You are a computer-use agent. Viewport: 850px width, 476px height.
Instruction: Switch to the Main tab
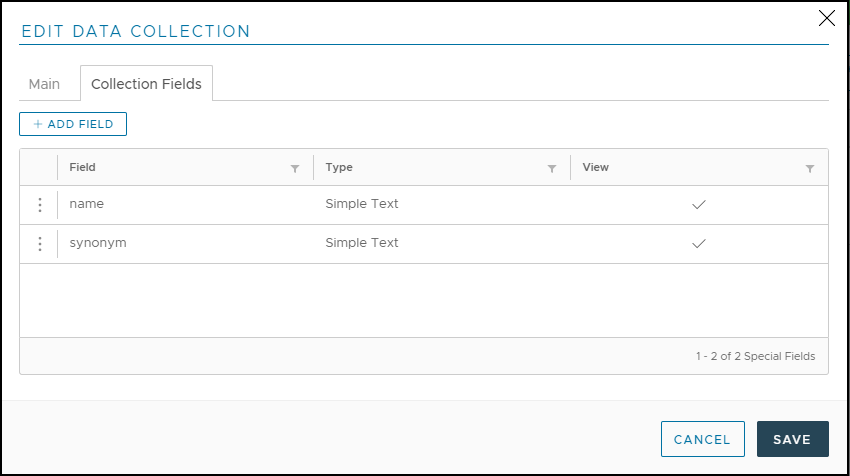[x=44, y=84]
